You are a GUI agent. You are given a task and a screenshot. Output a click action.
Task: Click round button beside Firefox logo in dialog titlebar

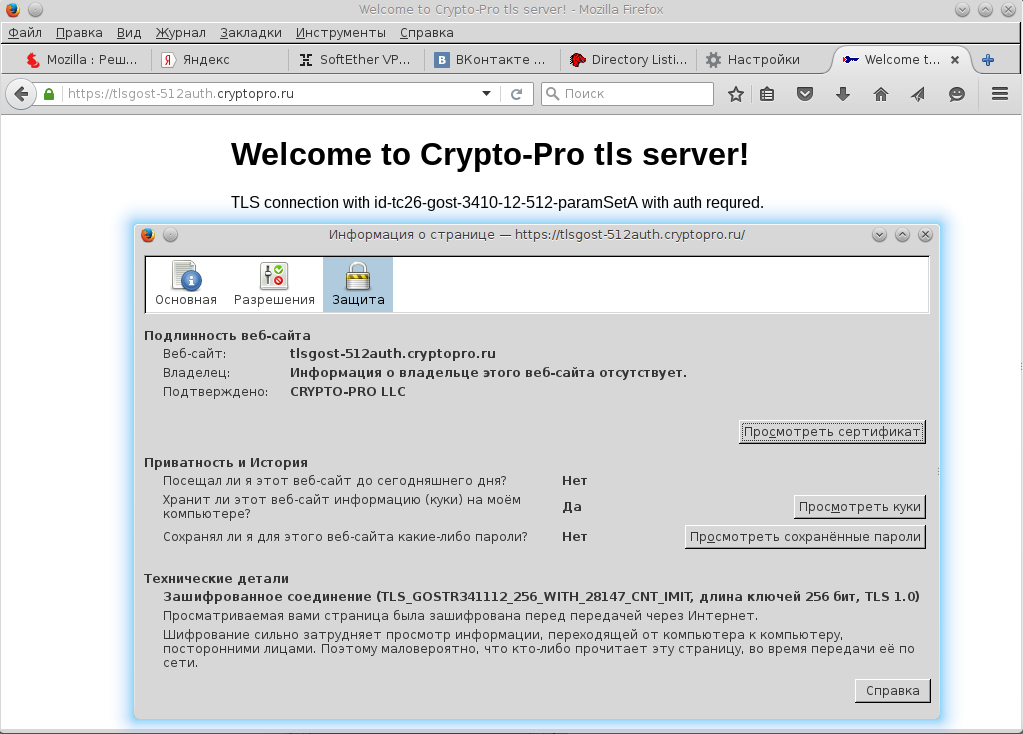[170, 235]
